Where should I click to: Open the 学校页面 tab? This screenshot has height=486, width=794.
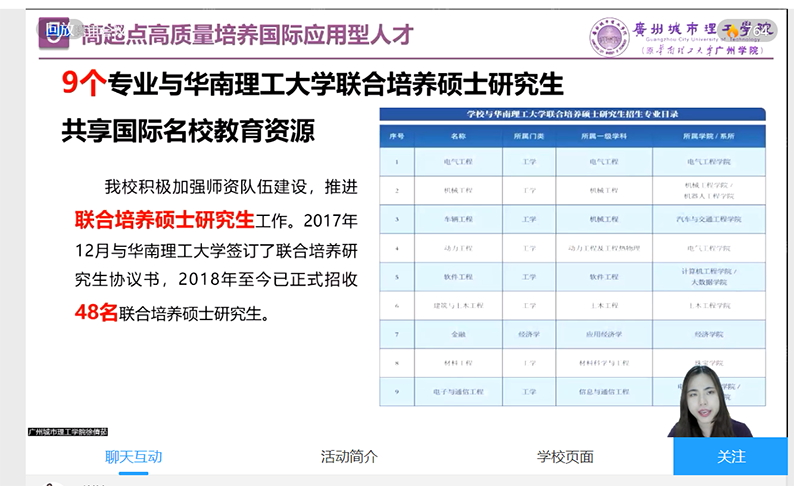coord(565,457)
